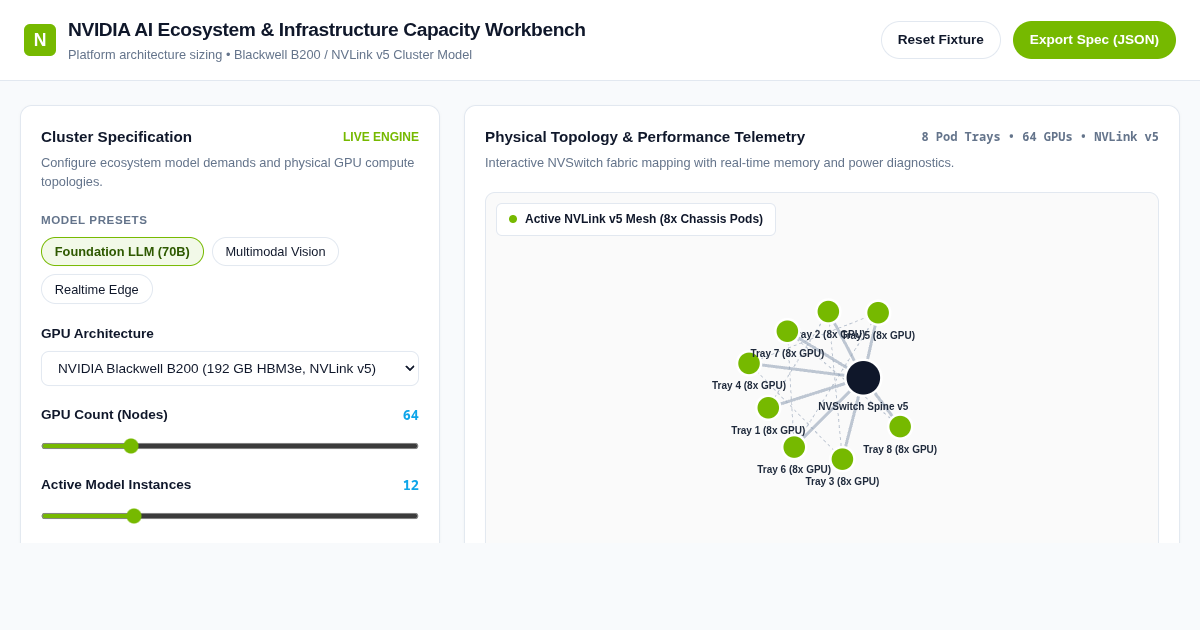The height and width of the screenshot is (630, 1200).
Task: Adjust the GPU Count (Nodes) slider
Action: (230, 446)
